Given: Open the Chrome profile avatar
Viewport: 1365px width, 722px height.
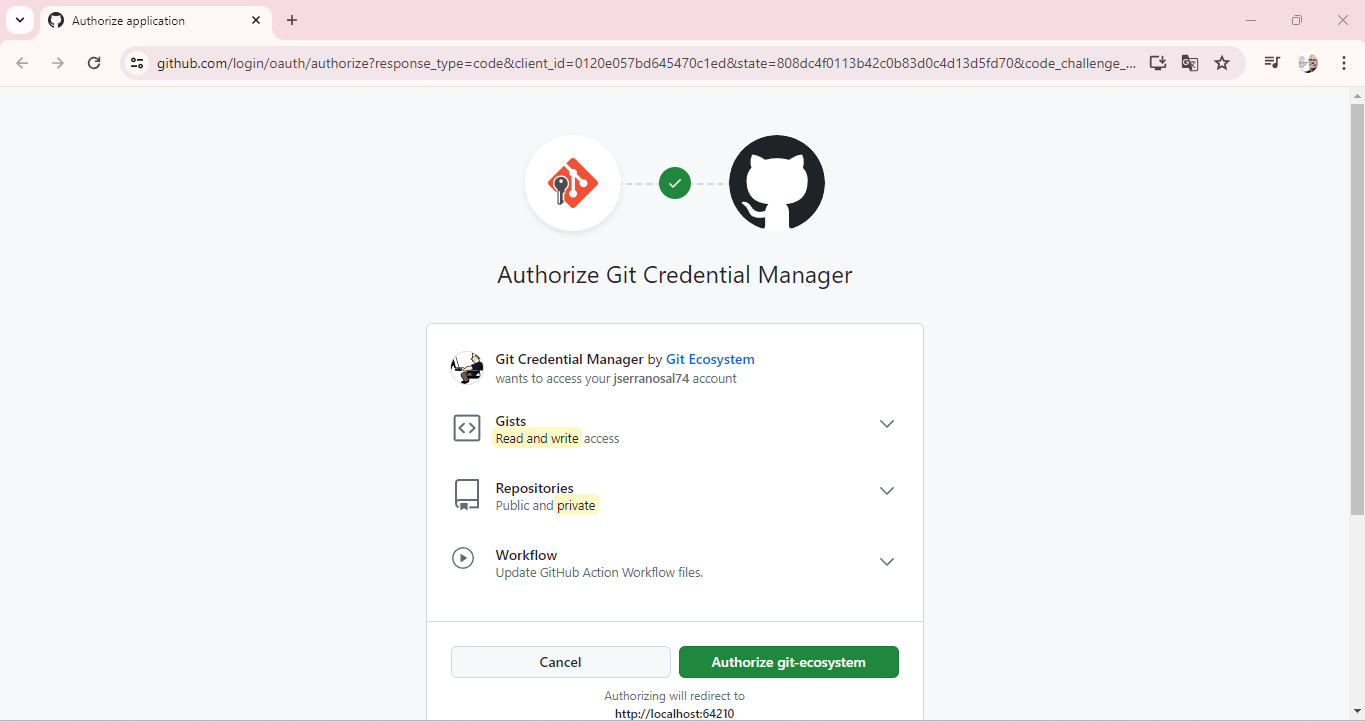Looking at the screenshot, I should tap(1308, 63).
